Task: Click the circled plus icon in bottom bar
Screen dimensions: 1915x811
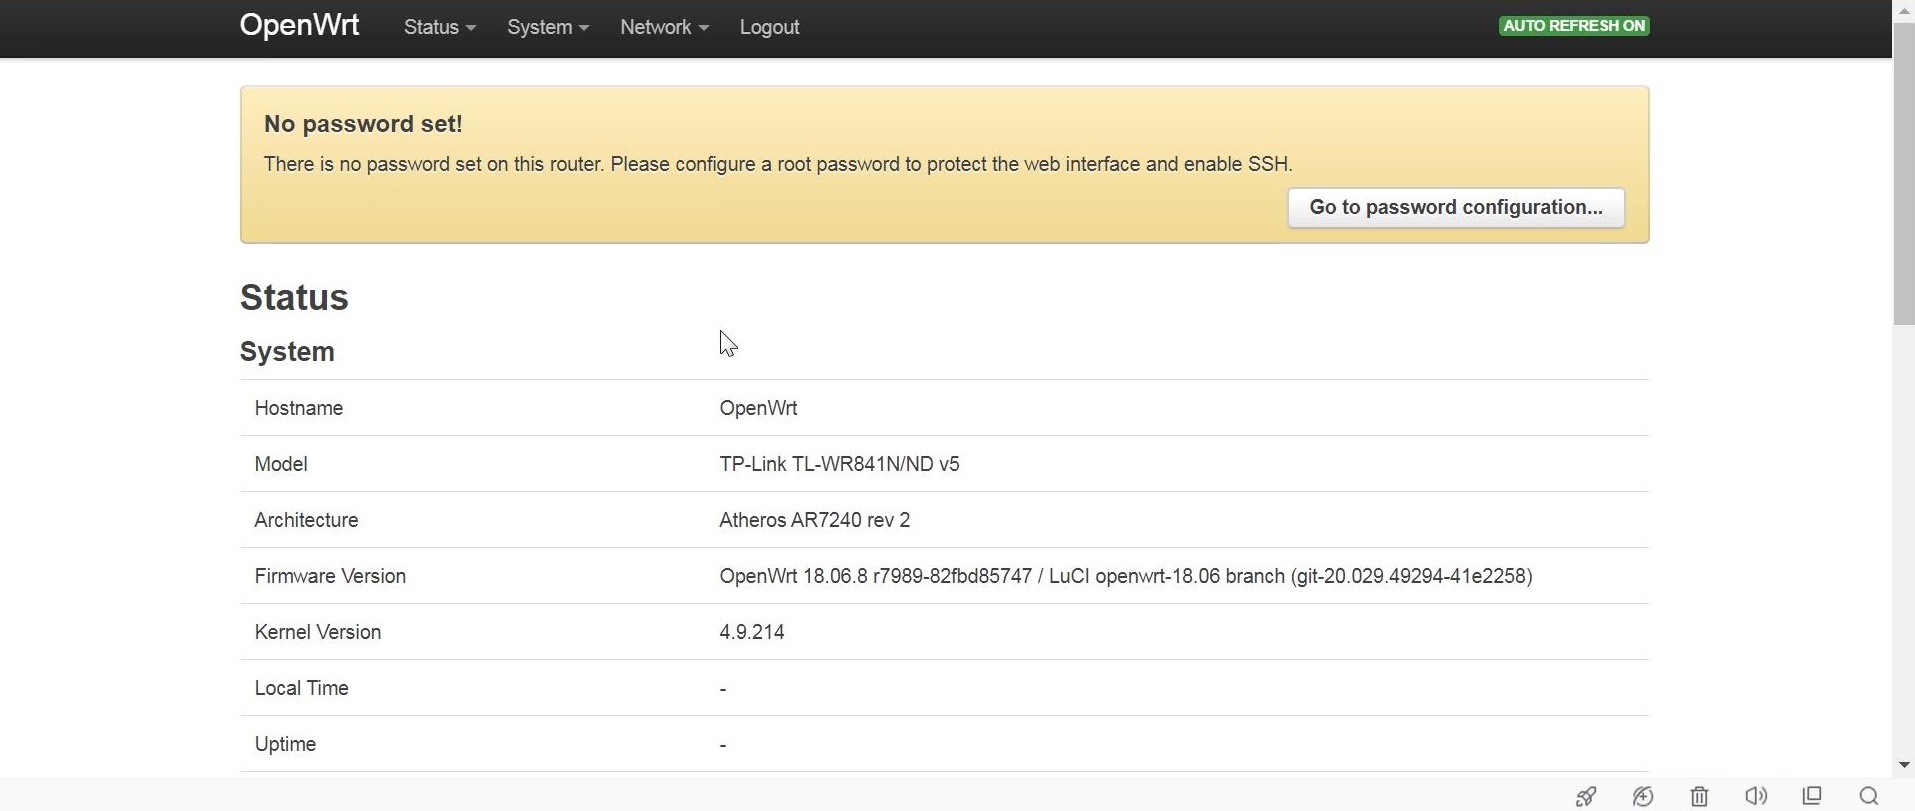Action: pyautogui.click(x=1643, y=796)
